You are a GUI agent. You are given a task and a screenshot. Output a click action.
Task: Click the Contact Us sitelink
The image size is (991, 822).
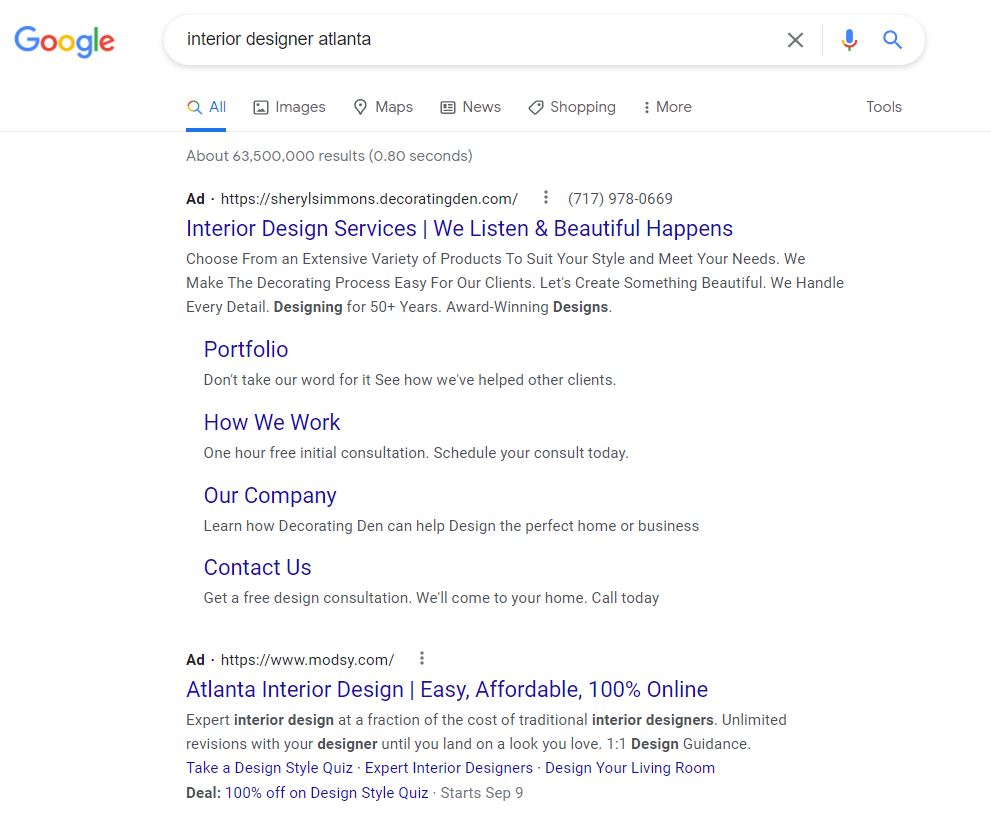coord(257,567)
